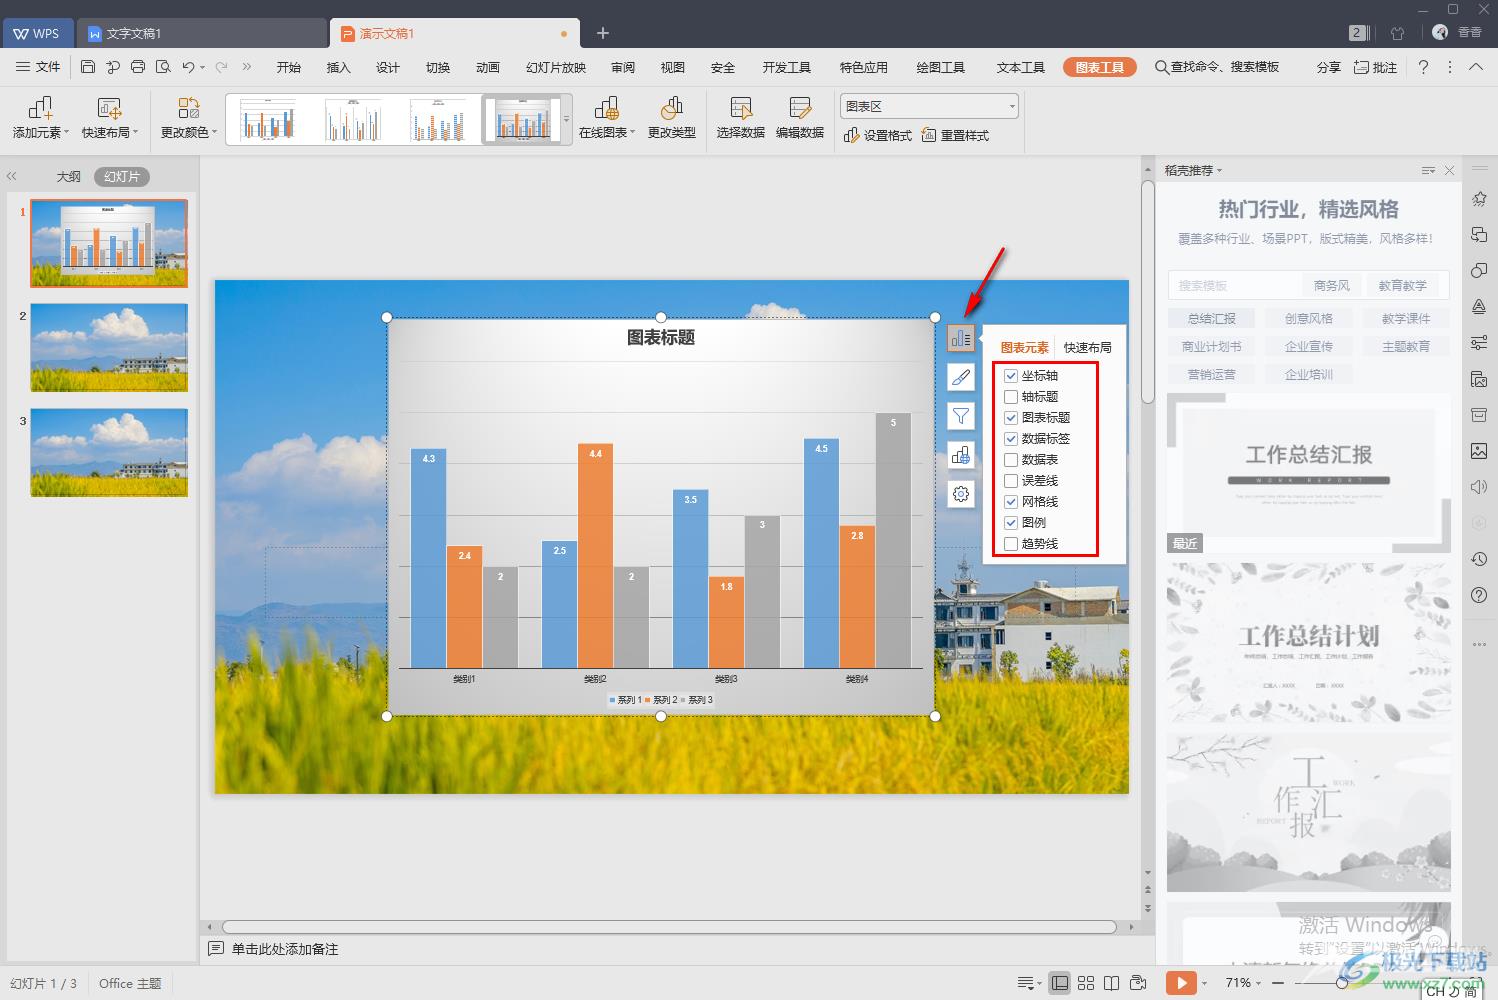1498x1000 pixels.
Task: Select the 教育教学 template filter
Action: click(1402, 285)
